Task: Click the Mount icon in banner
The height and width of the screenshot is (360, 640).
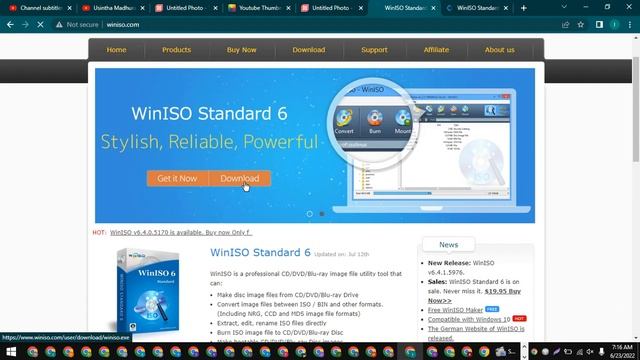Action: click(403, 121)
